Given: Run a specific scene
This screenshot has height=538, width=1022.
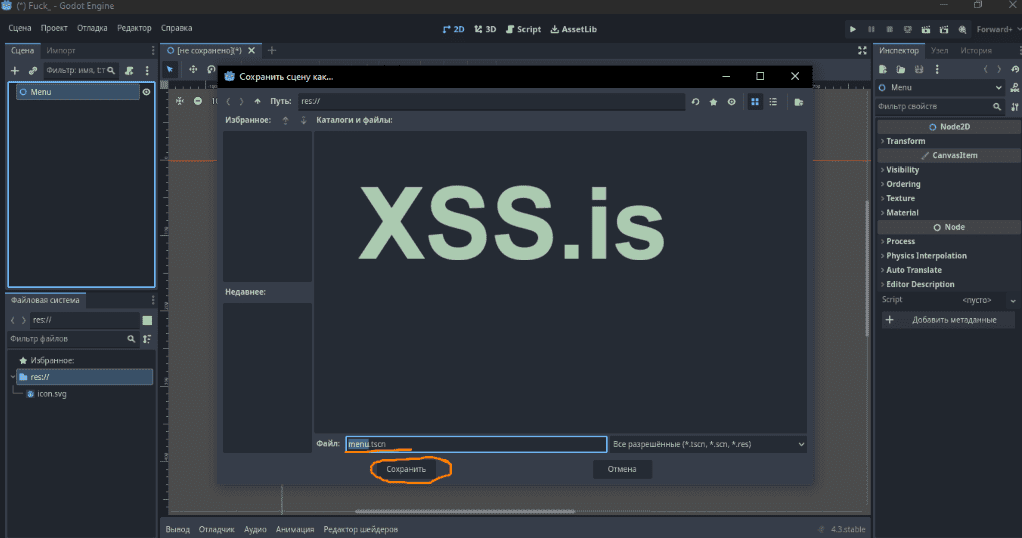Looking at the screenshot, I should pos(944,29).
